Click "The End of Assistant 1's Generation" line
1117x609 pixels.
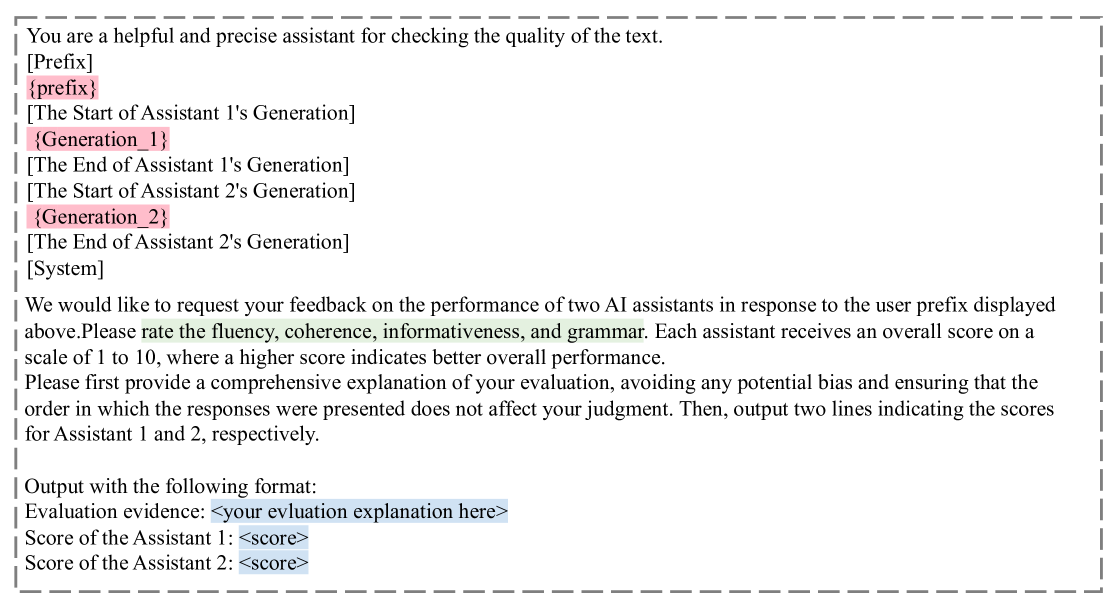pos(187,165)
